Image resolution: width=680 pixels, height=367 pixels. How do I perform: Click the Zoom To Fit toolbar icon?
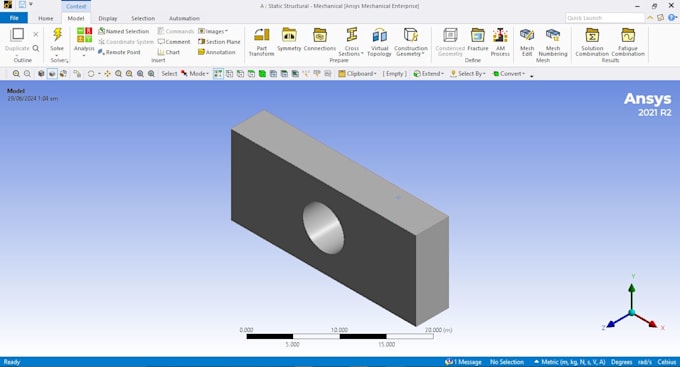click(140, 74)
